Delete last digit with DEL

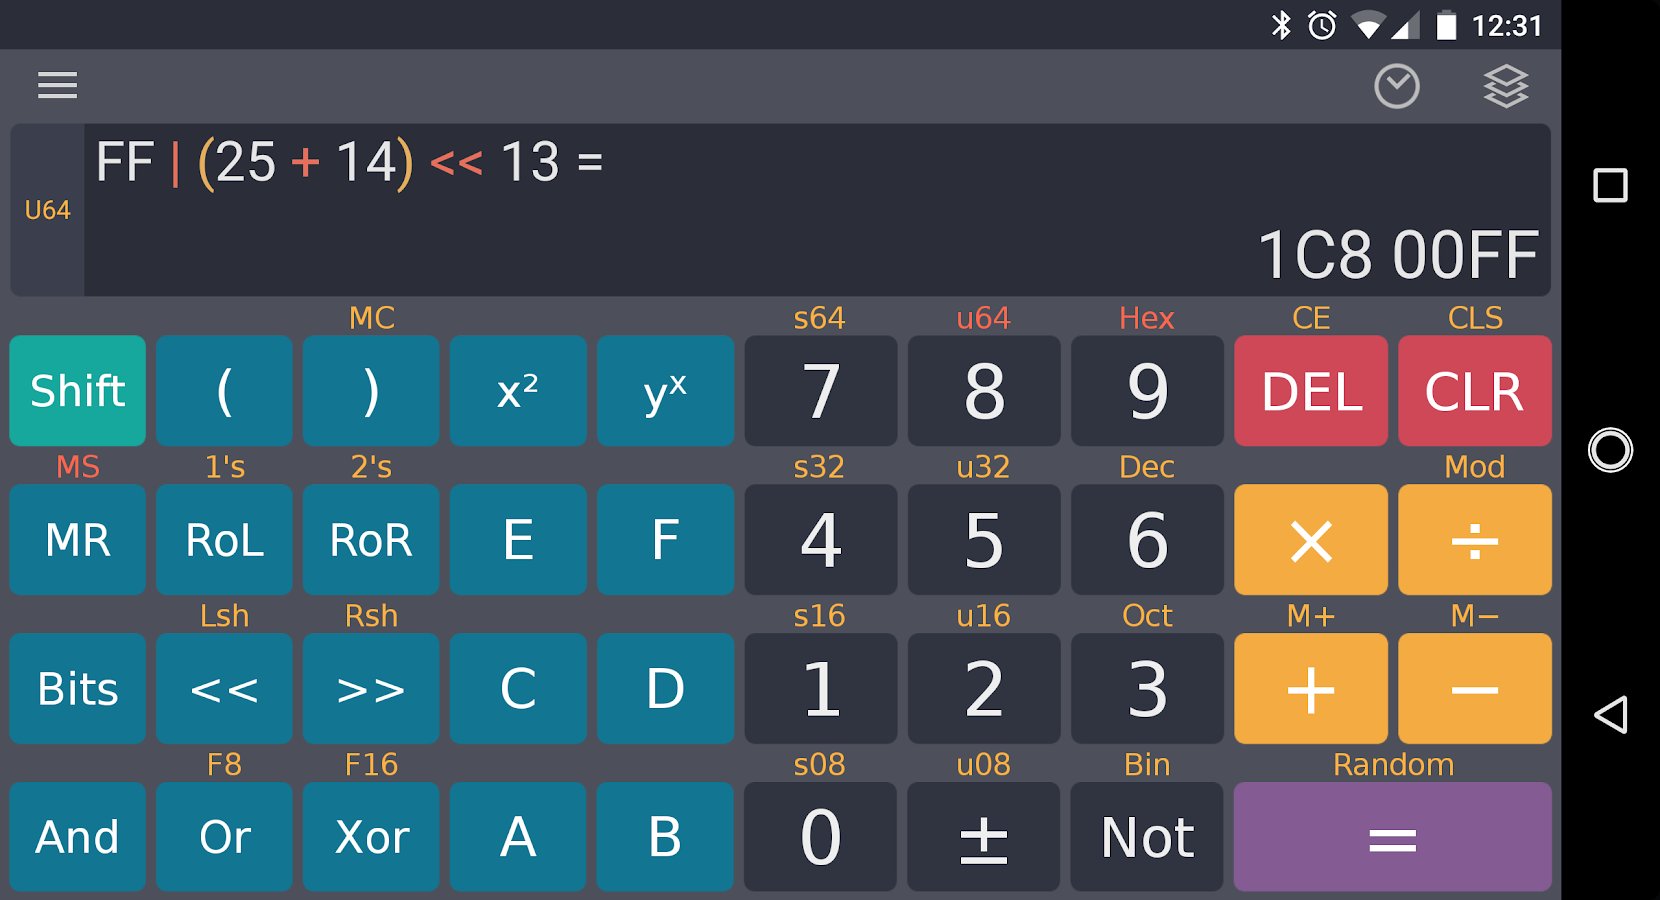point(1310,391)
